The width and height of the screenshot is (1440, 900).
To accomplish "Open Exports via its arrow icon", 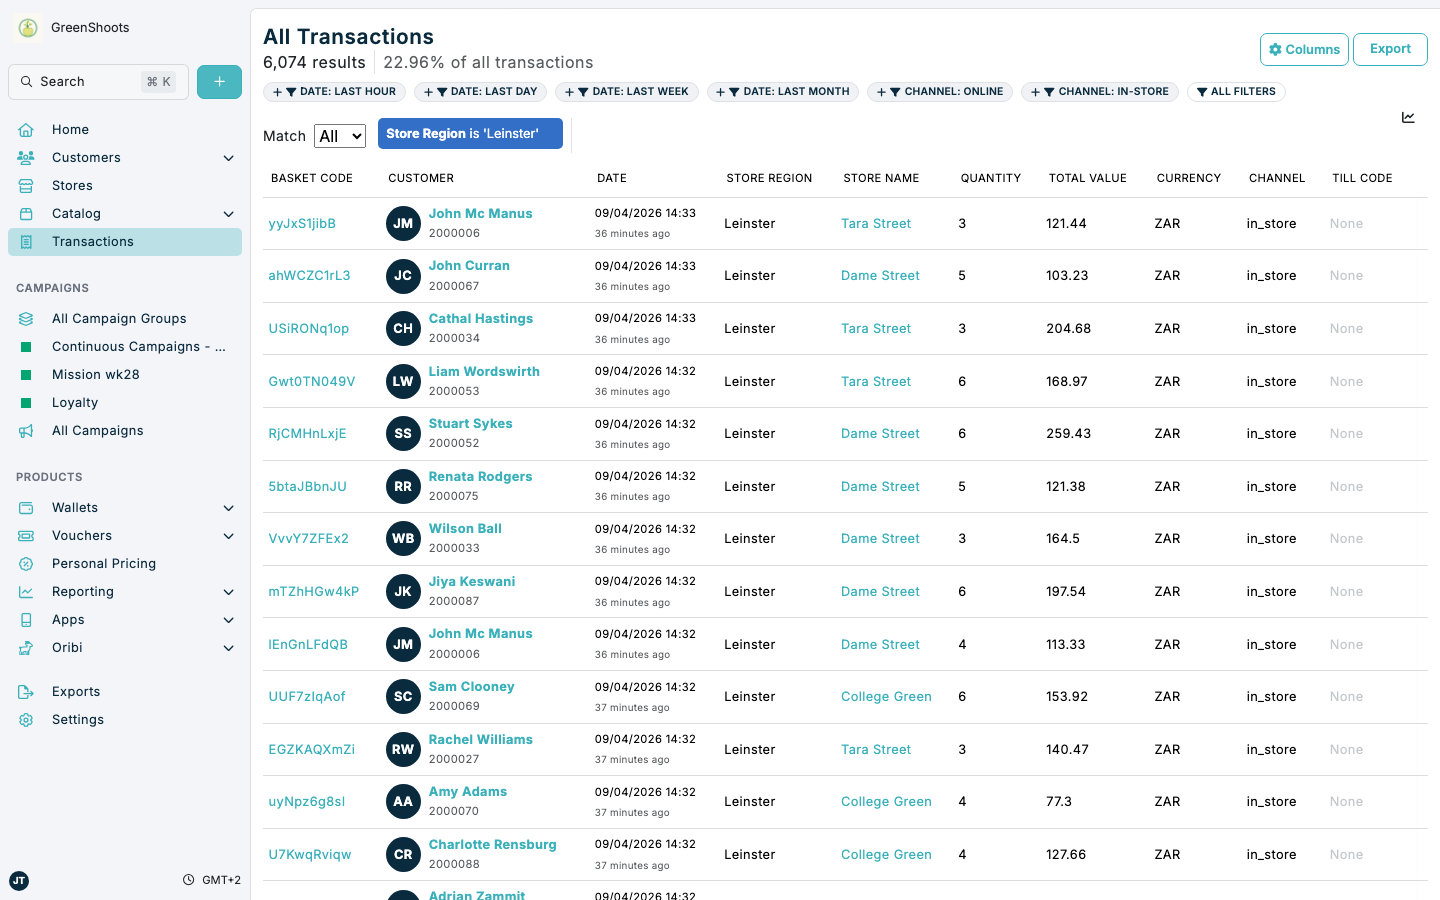I will (x=27, y=691).
